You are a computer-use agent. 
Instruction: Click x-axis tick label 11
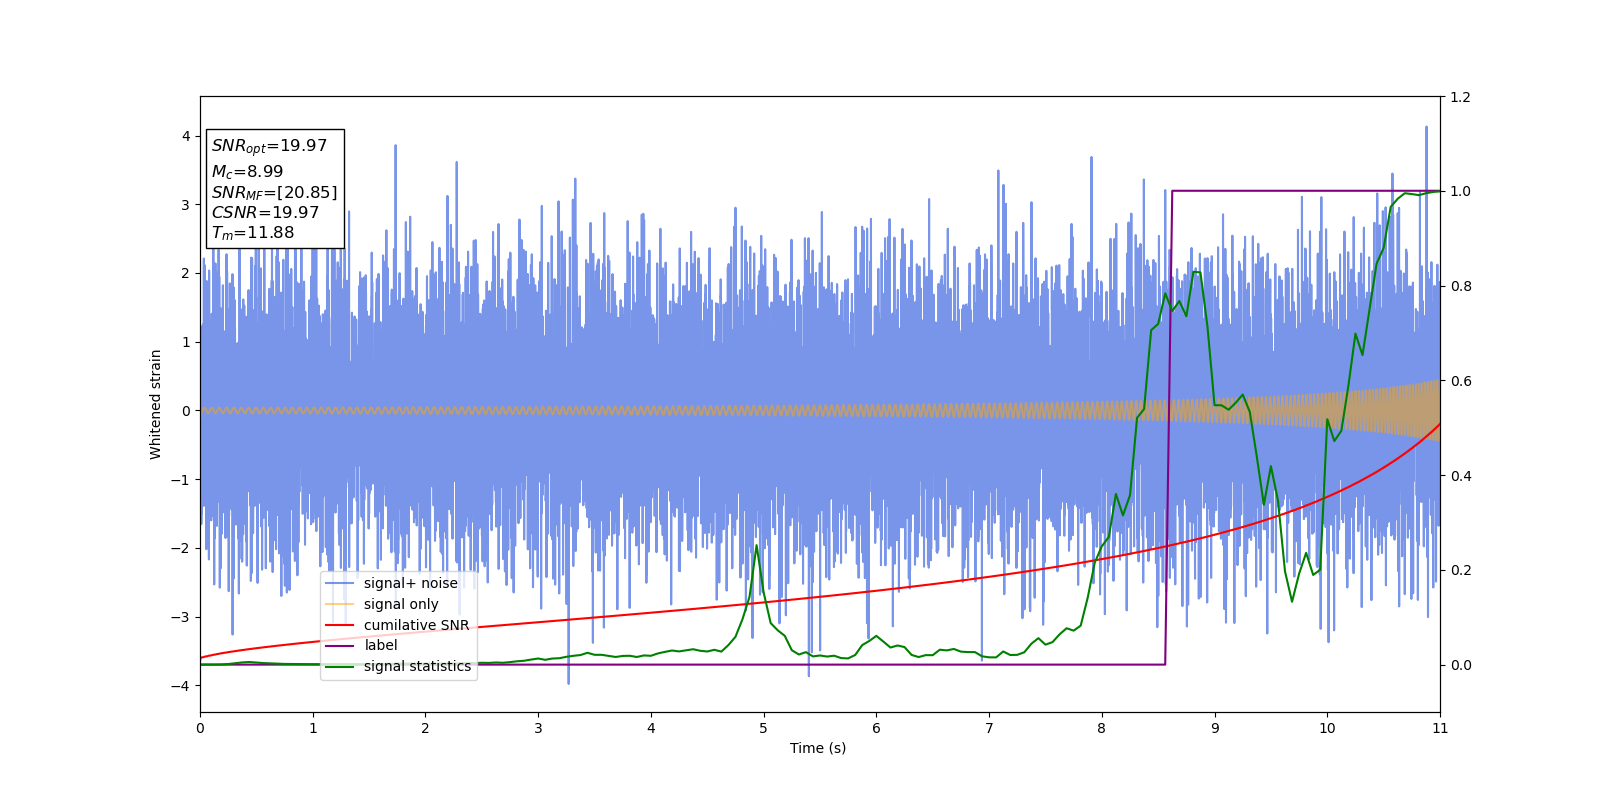pyautogui.click(x=1440, y=728)
